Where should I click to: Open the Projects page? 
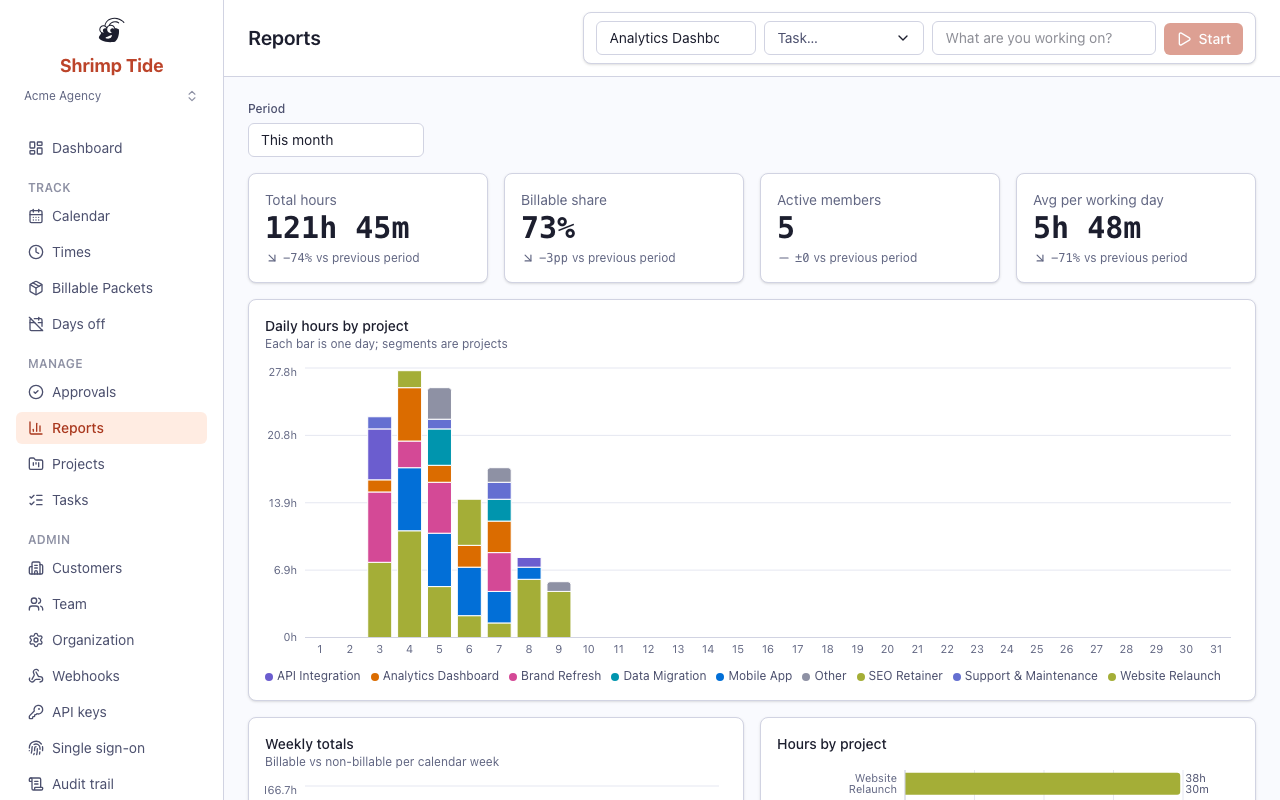pos(111,464)
